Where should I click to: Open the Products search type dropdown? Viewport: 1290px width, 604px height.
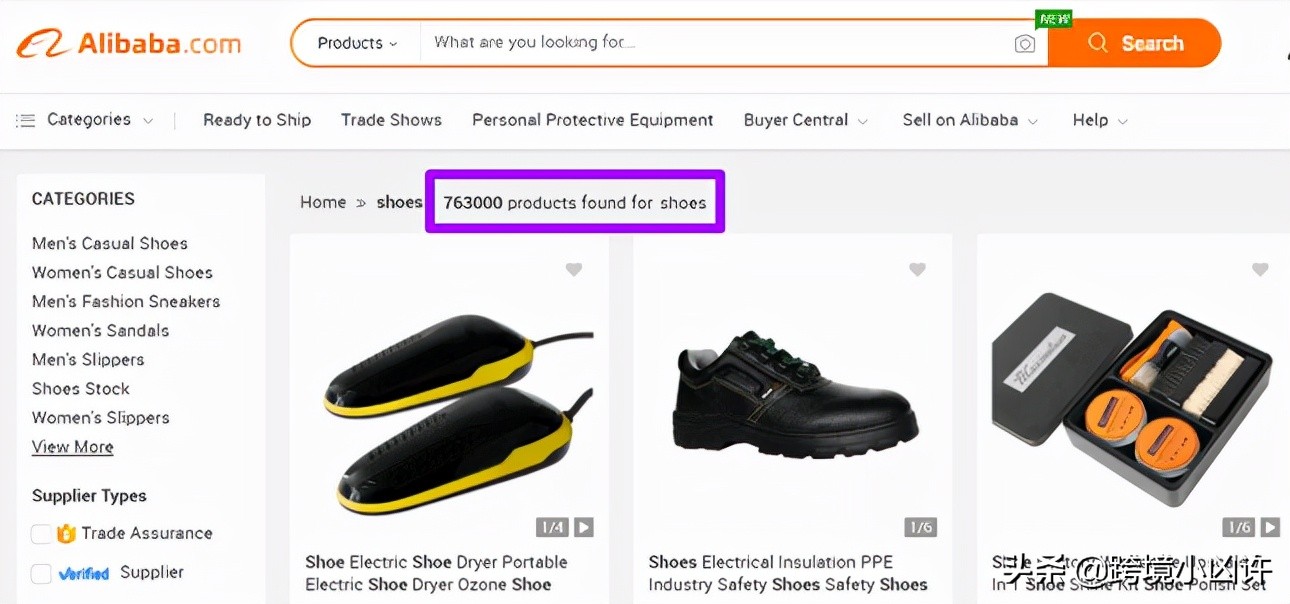pyautogui.click(x=357, y=44)
